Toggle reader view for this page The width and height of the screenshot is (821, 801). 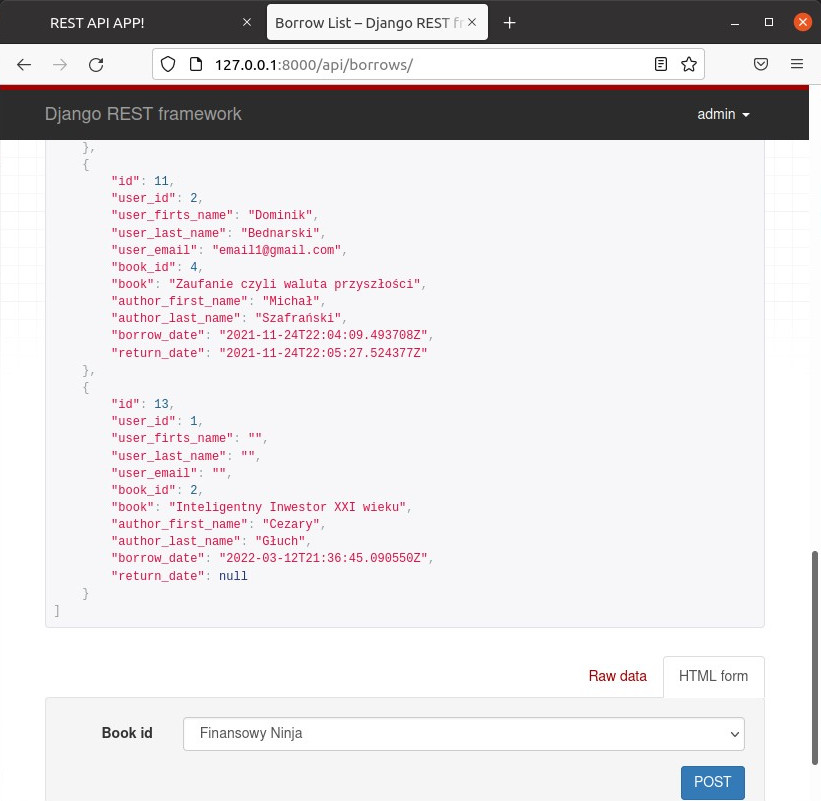coord(660,64)
